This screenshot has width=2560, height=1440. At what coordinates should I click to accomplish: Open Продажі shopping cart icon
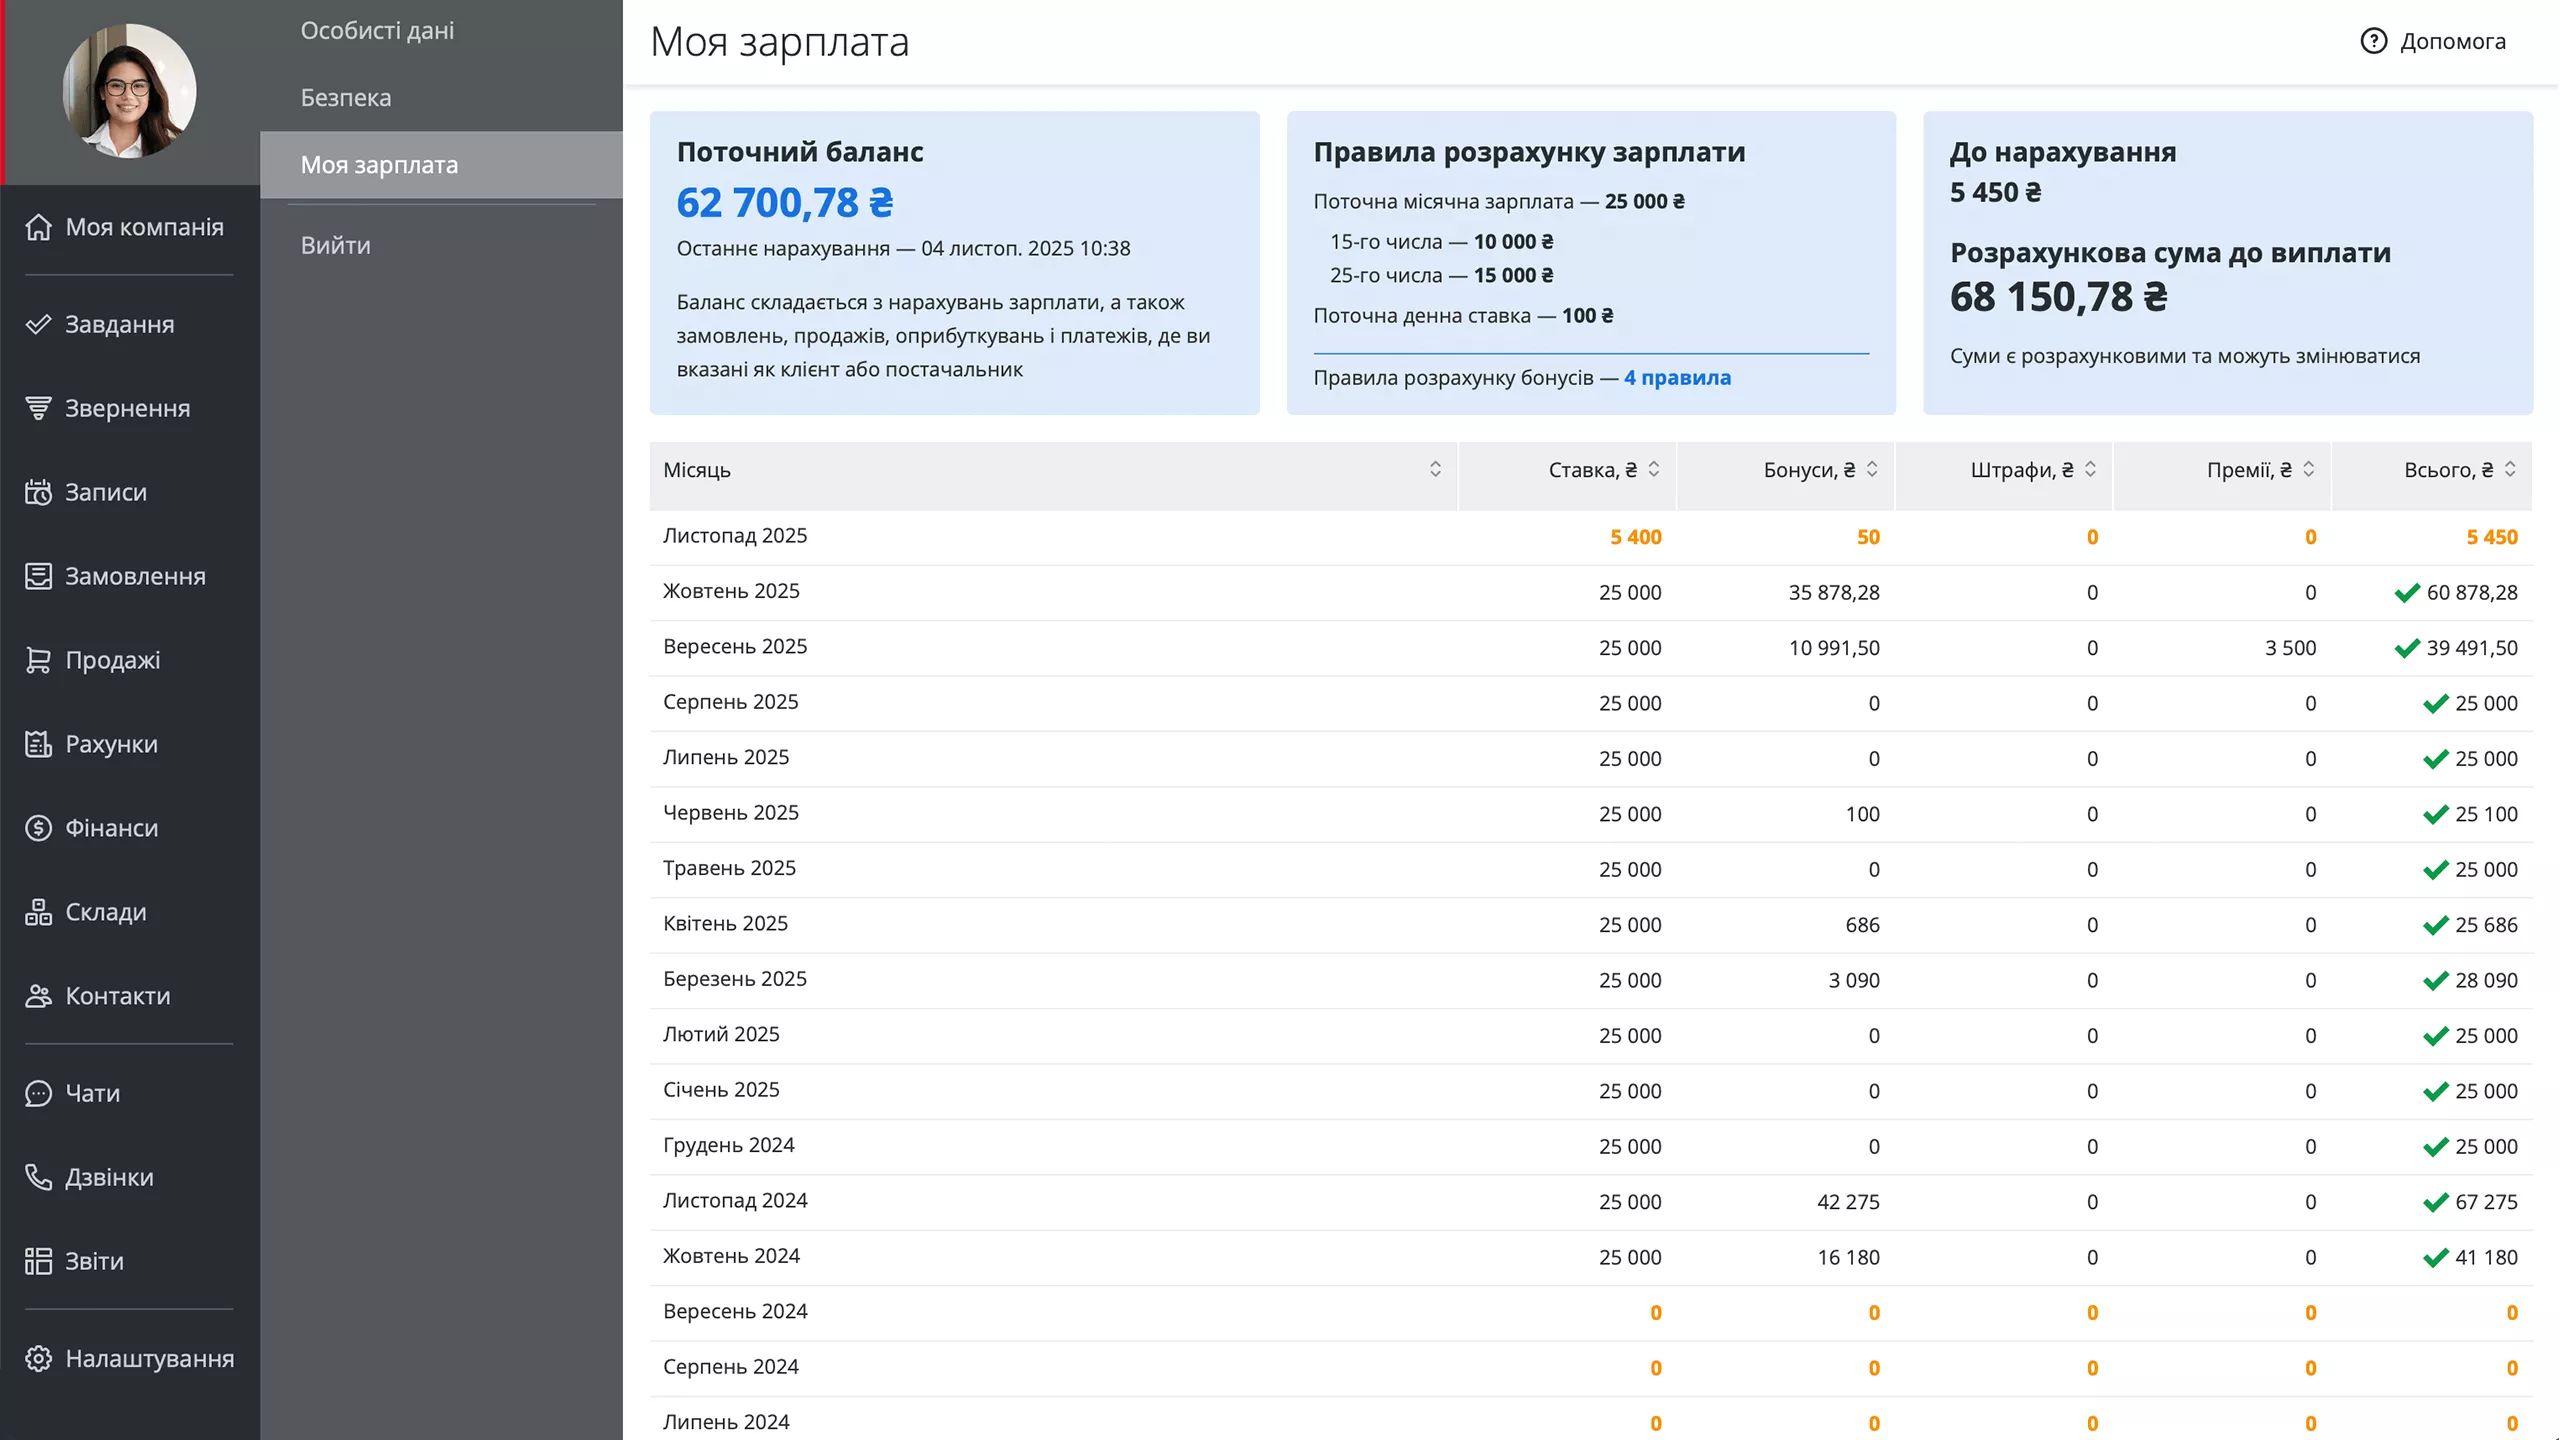[38, 660]
